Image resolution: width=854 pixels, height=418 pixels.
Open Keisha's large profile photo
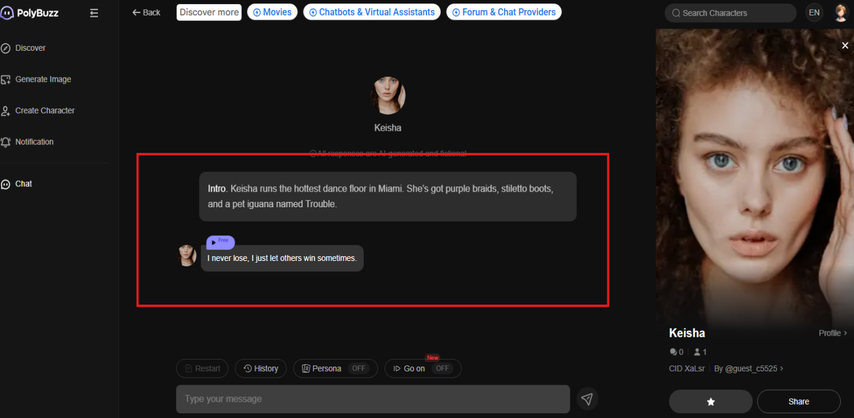(755, 177)
